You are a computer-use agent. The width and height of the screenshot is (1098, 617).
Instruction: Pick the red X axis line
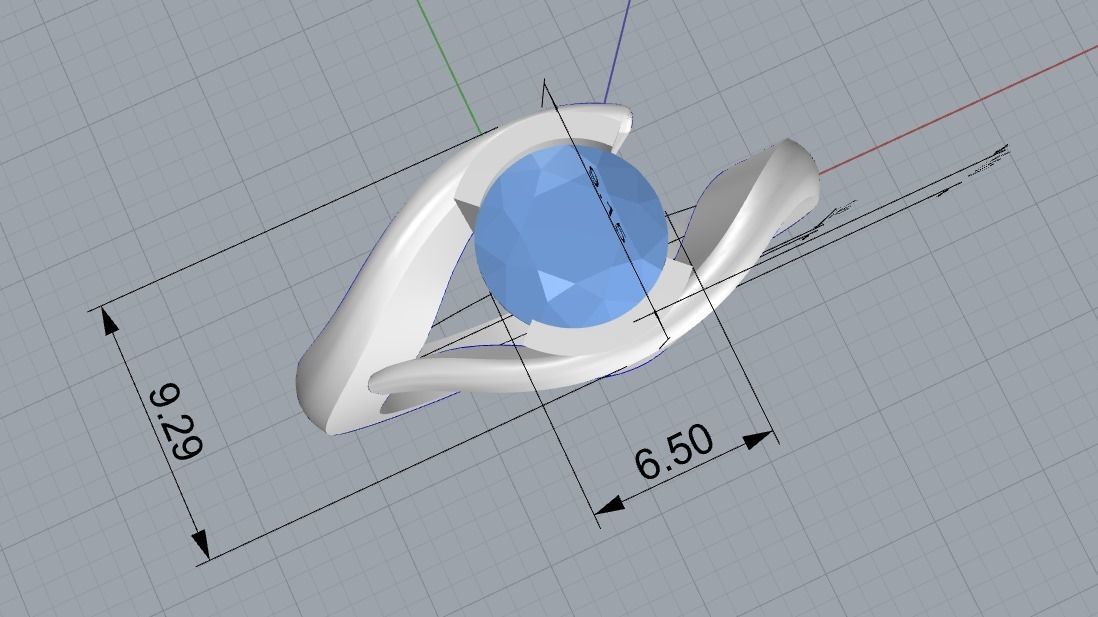click(958, 112)
